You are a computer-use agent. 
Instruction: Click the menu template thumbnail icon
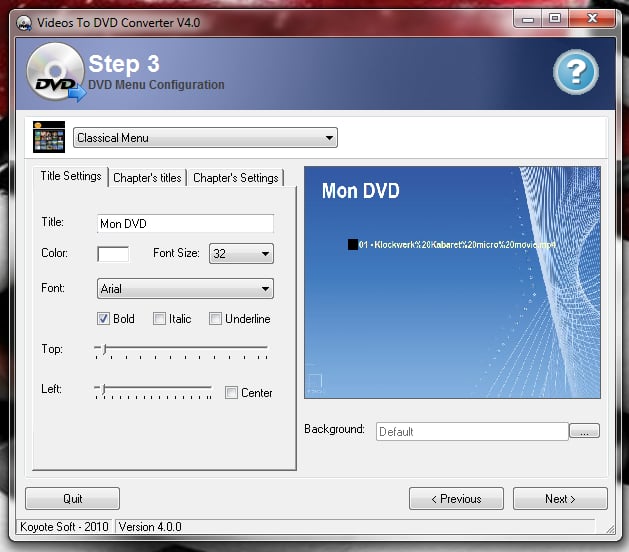coord(49,137)
